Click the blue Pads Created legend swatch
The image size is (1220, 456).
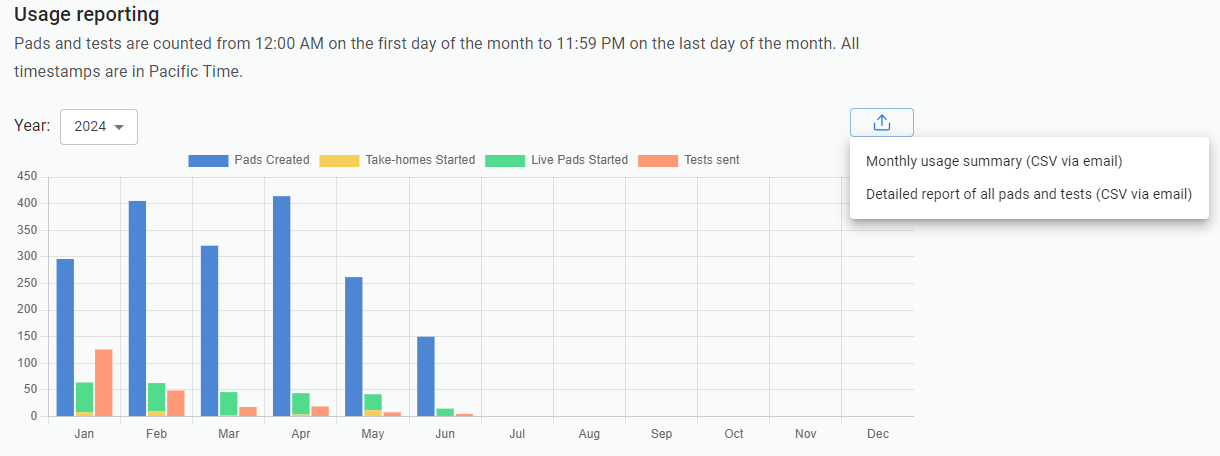[x=209, y=160]
